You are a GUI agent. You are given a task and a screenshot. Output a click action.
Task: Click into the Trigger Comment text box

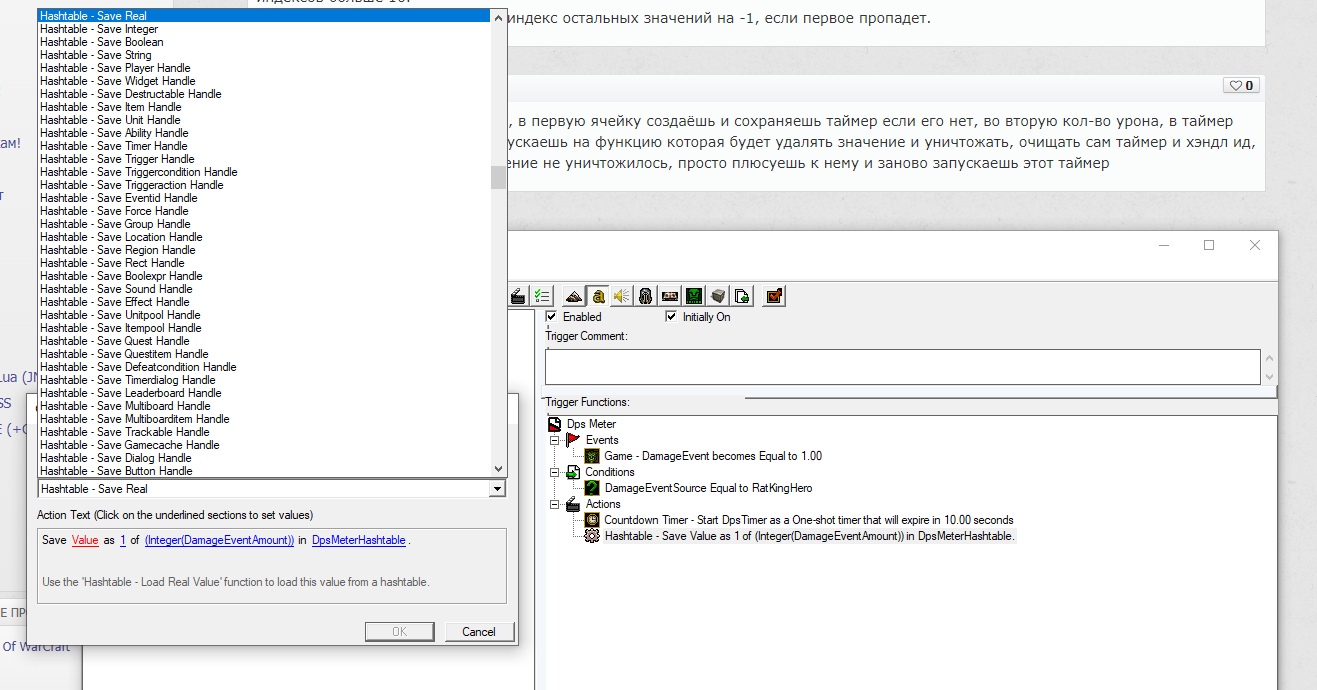[x=902, y=367]
